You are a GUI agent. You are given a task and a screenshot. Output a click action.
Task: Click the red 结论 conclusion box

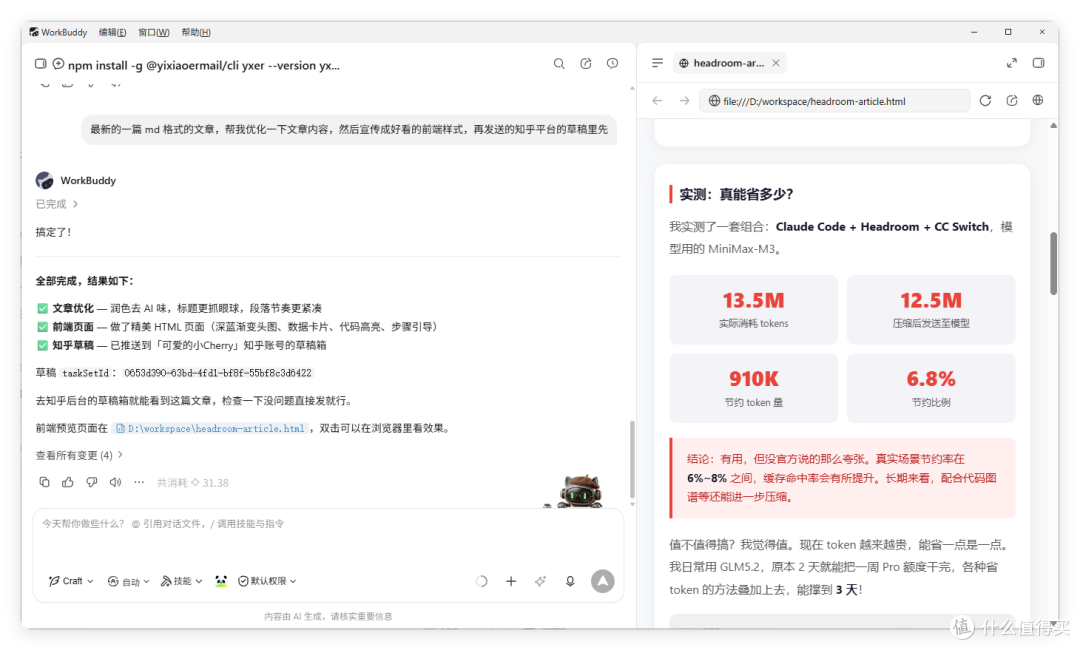(842, 478)
